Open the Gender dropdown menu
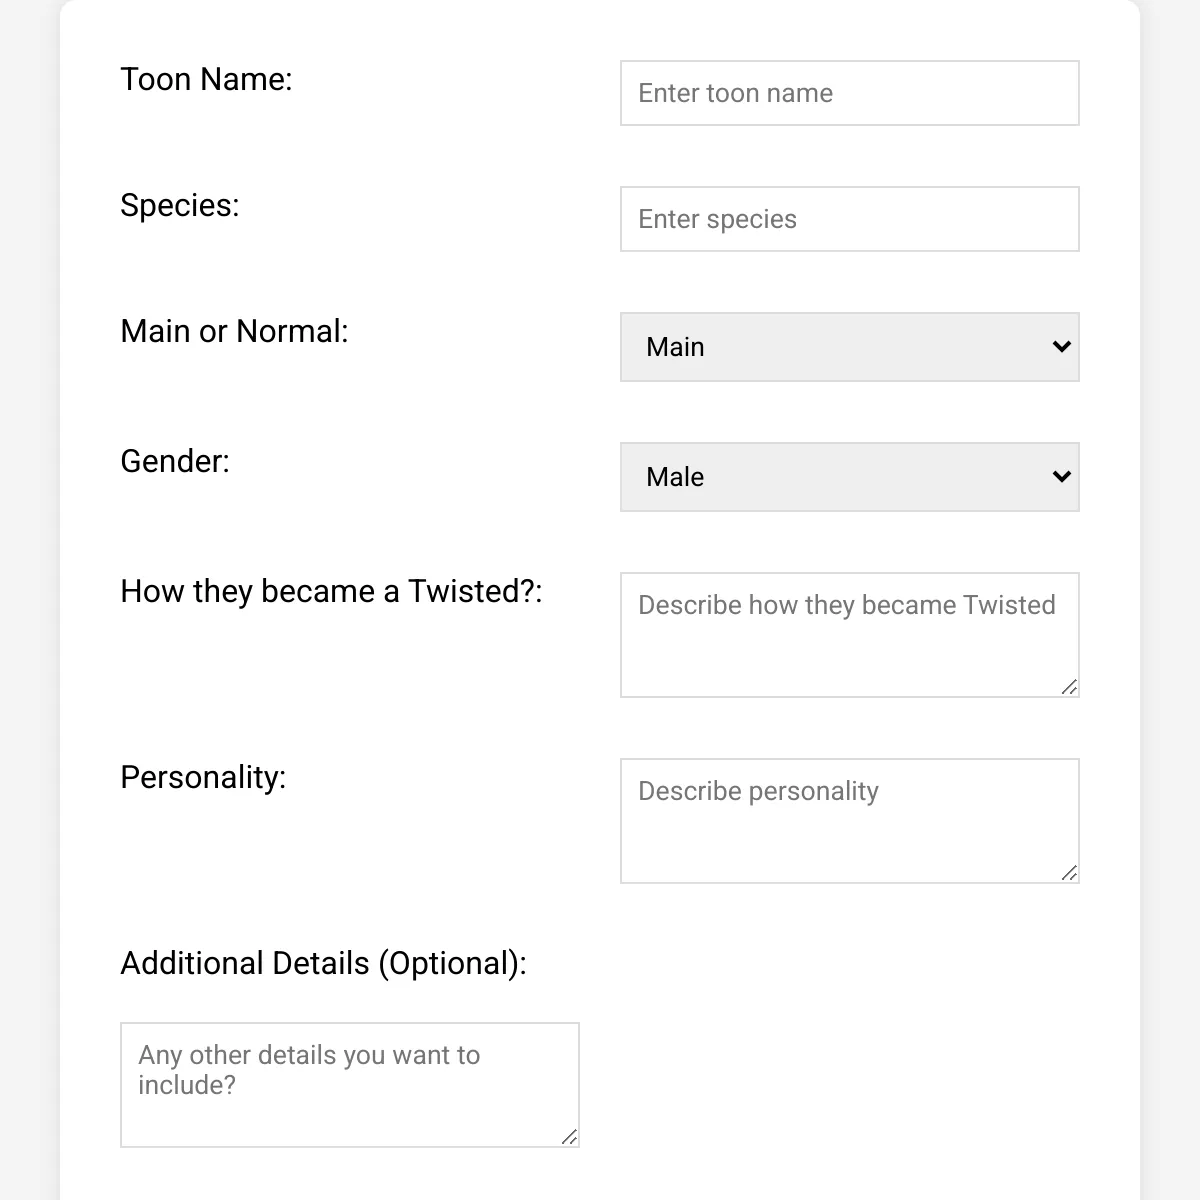The width and height of the screenshot is (1200, 1200). point(849,477)
